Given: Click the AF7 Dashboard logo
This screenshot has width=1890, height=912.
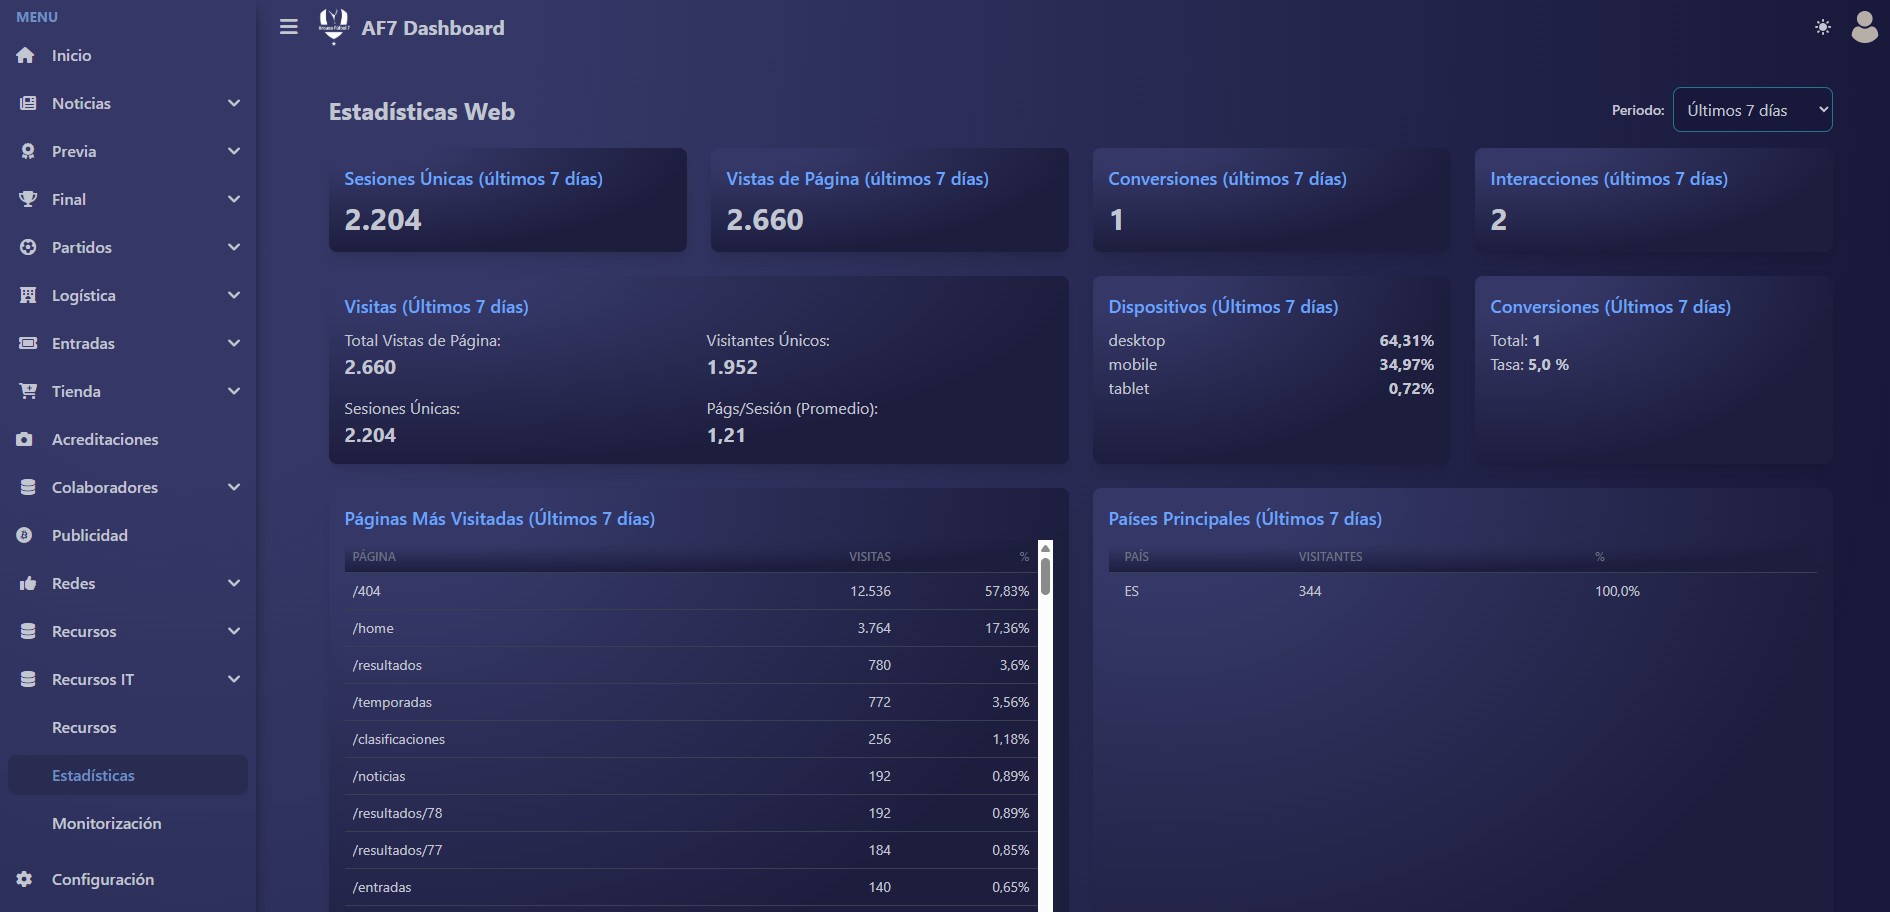Looking at the screenshot, I should 333,26.
